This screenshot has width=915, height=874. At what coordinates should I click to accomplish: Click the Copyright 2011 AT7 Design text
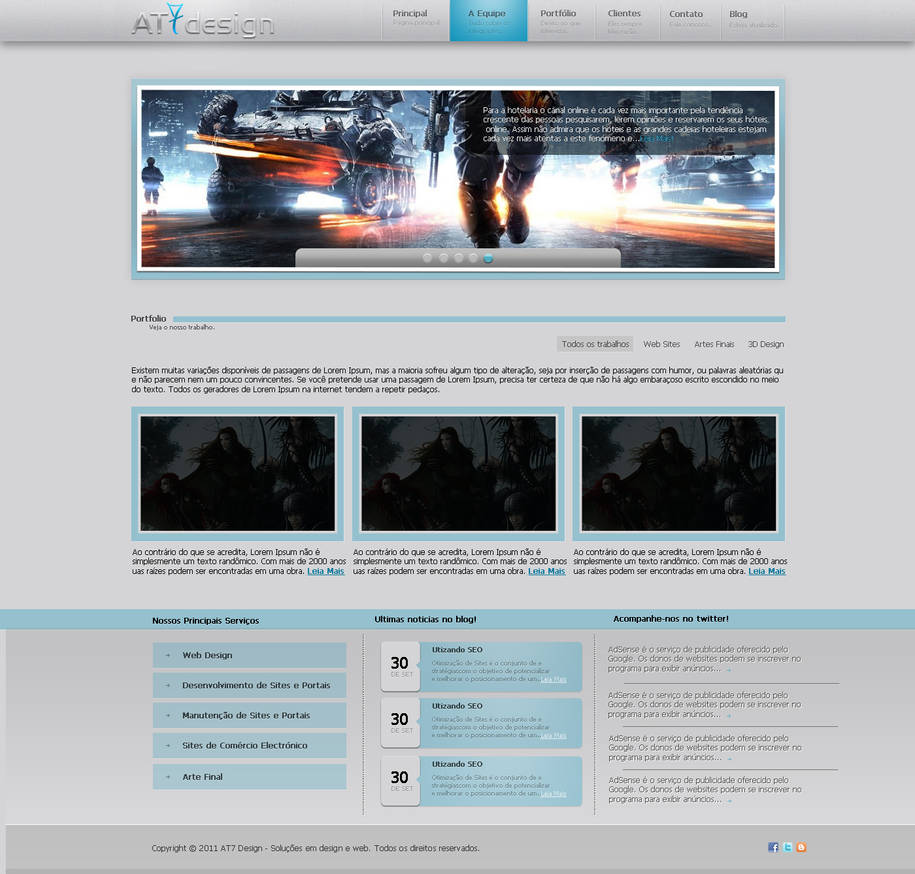tap(315, 848)
